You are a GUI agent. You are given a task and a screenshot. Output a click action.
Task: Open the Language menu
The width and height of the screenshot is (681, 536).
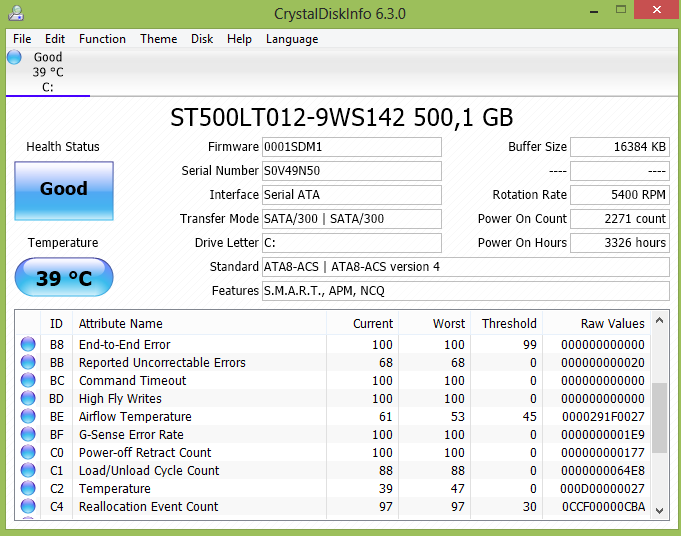[x=292, y=39]
